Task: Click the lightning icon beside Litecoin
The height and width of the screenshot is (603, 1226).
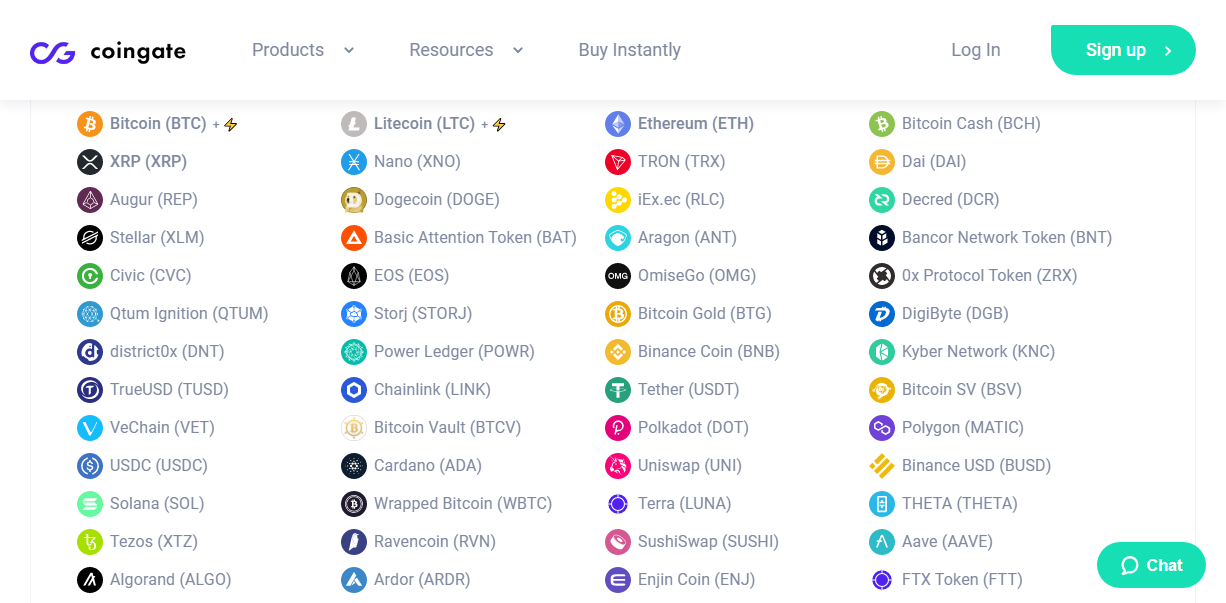Action: click(499, 125)
